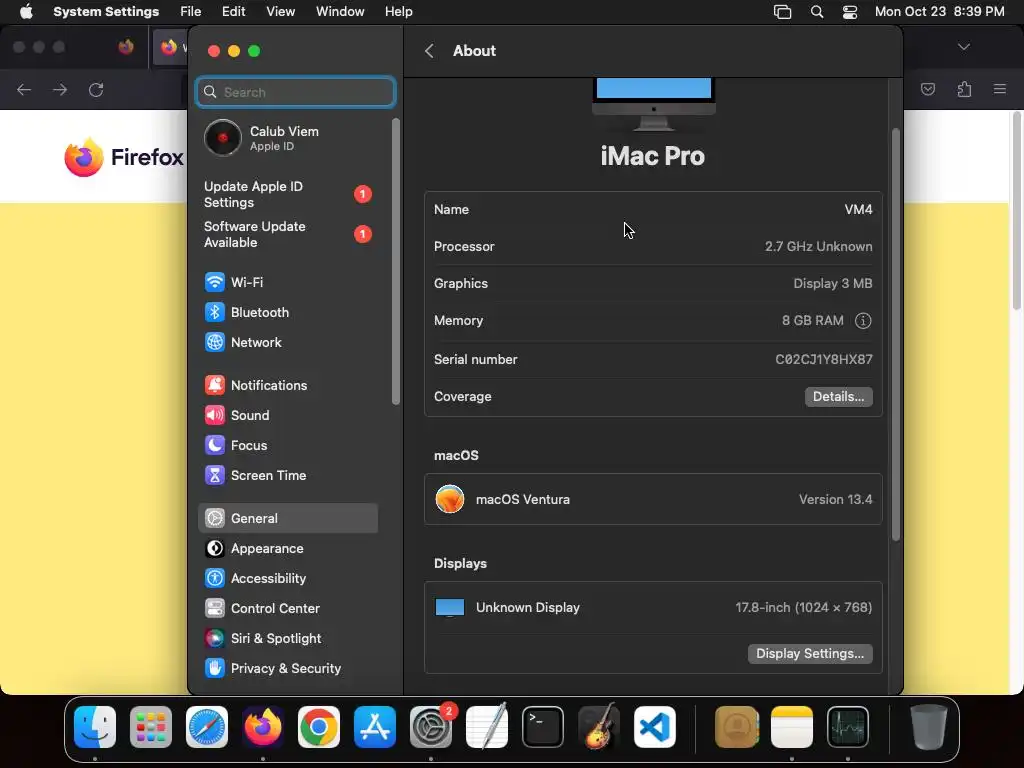Click back arrow in Firefox window

tap(24, 89)
